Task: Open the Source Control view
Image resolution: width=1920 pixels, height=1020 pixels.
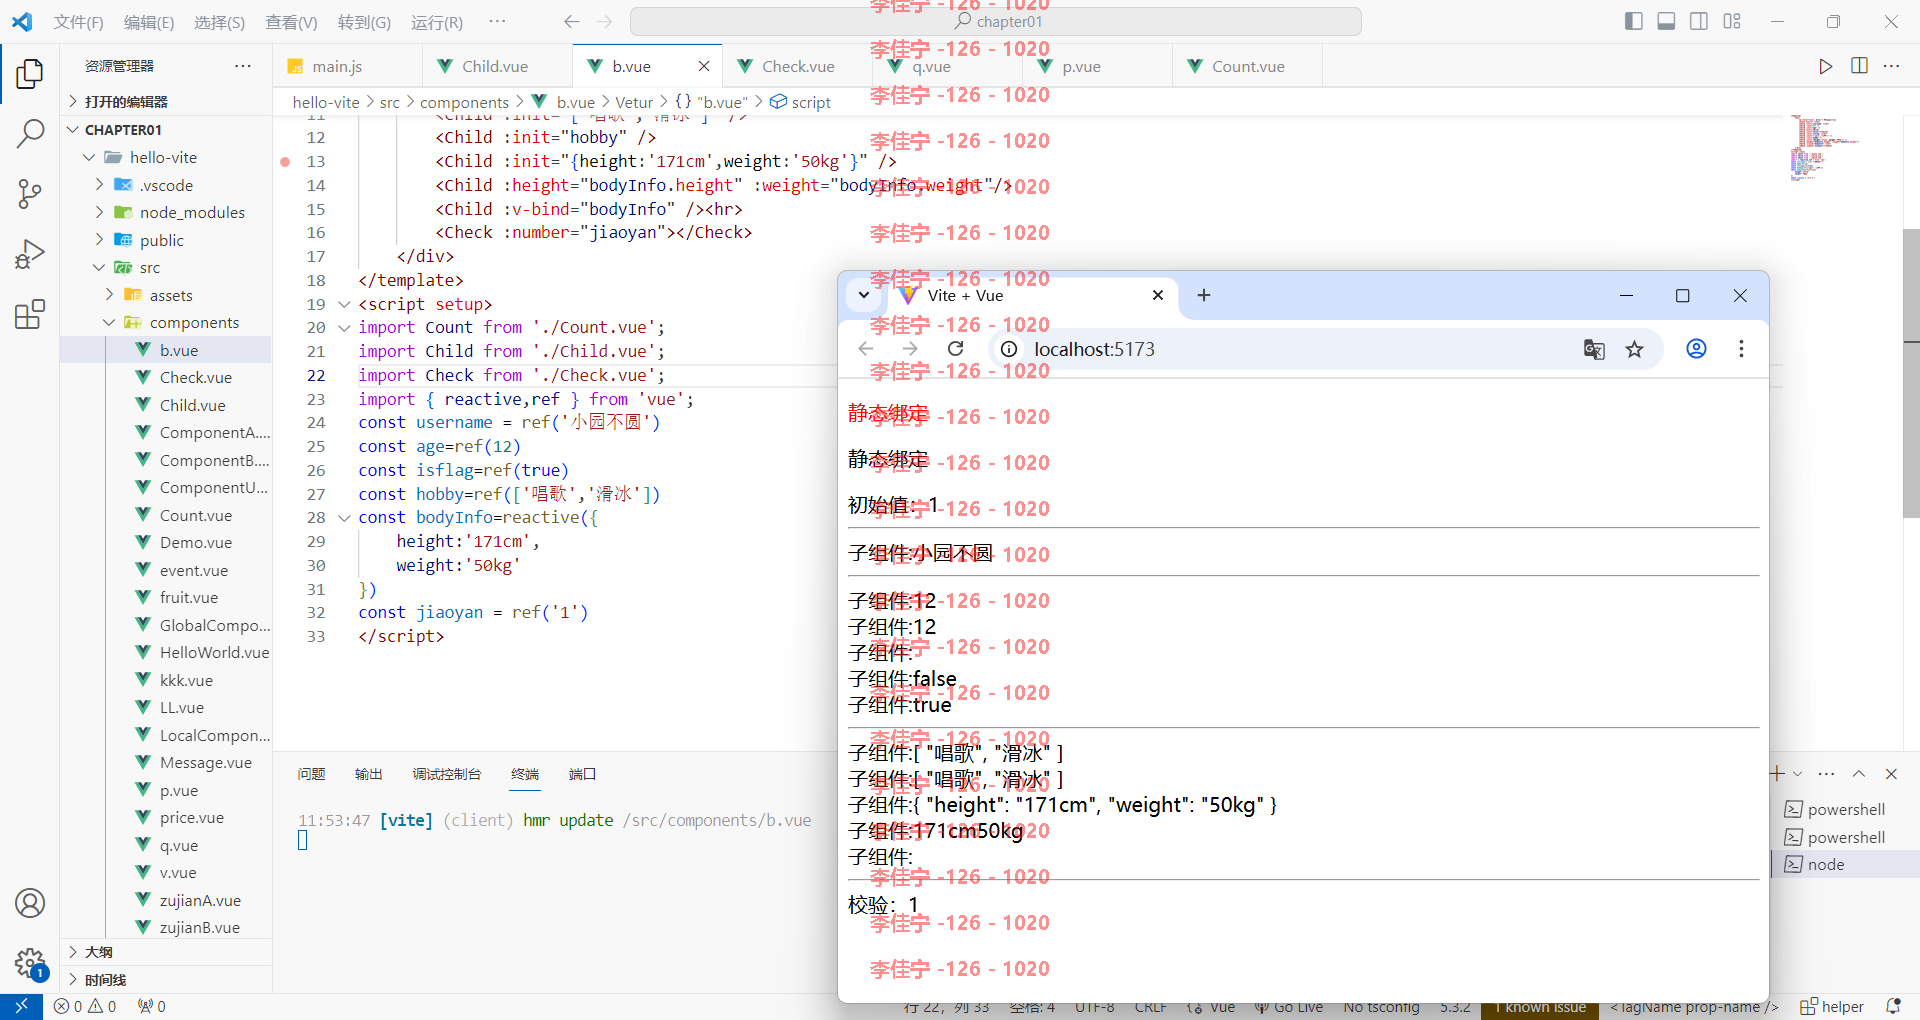Action: [30, 194]
